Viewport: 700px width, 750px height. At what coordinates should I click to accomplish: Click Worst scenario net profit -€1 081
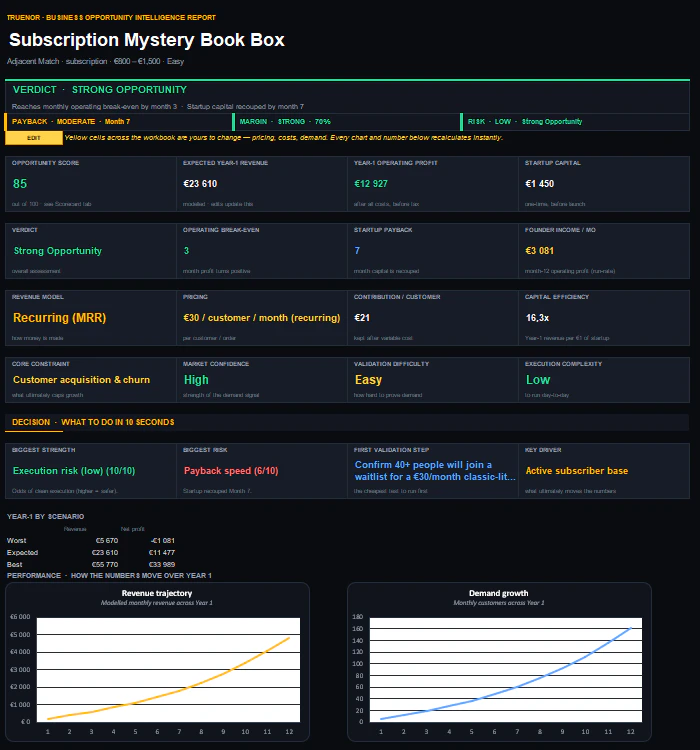pos(163,540)
